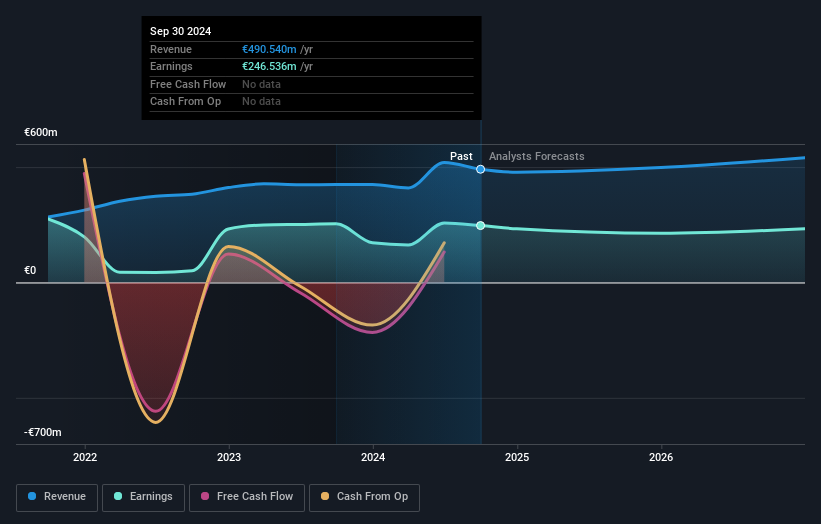
Task: Click the Cash From Op row label in tooltip
Action: coord(185,102)
